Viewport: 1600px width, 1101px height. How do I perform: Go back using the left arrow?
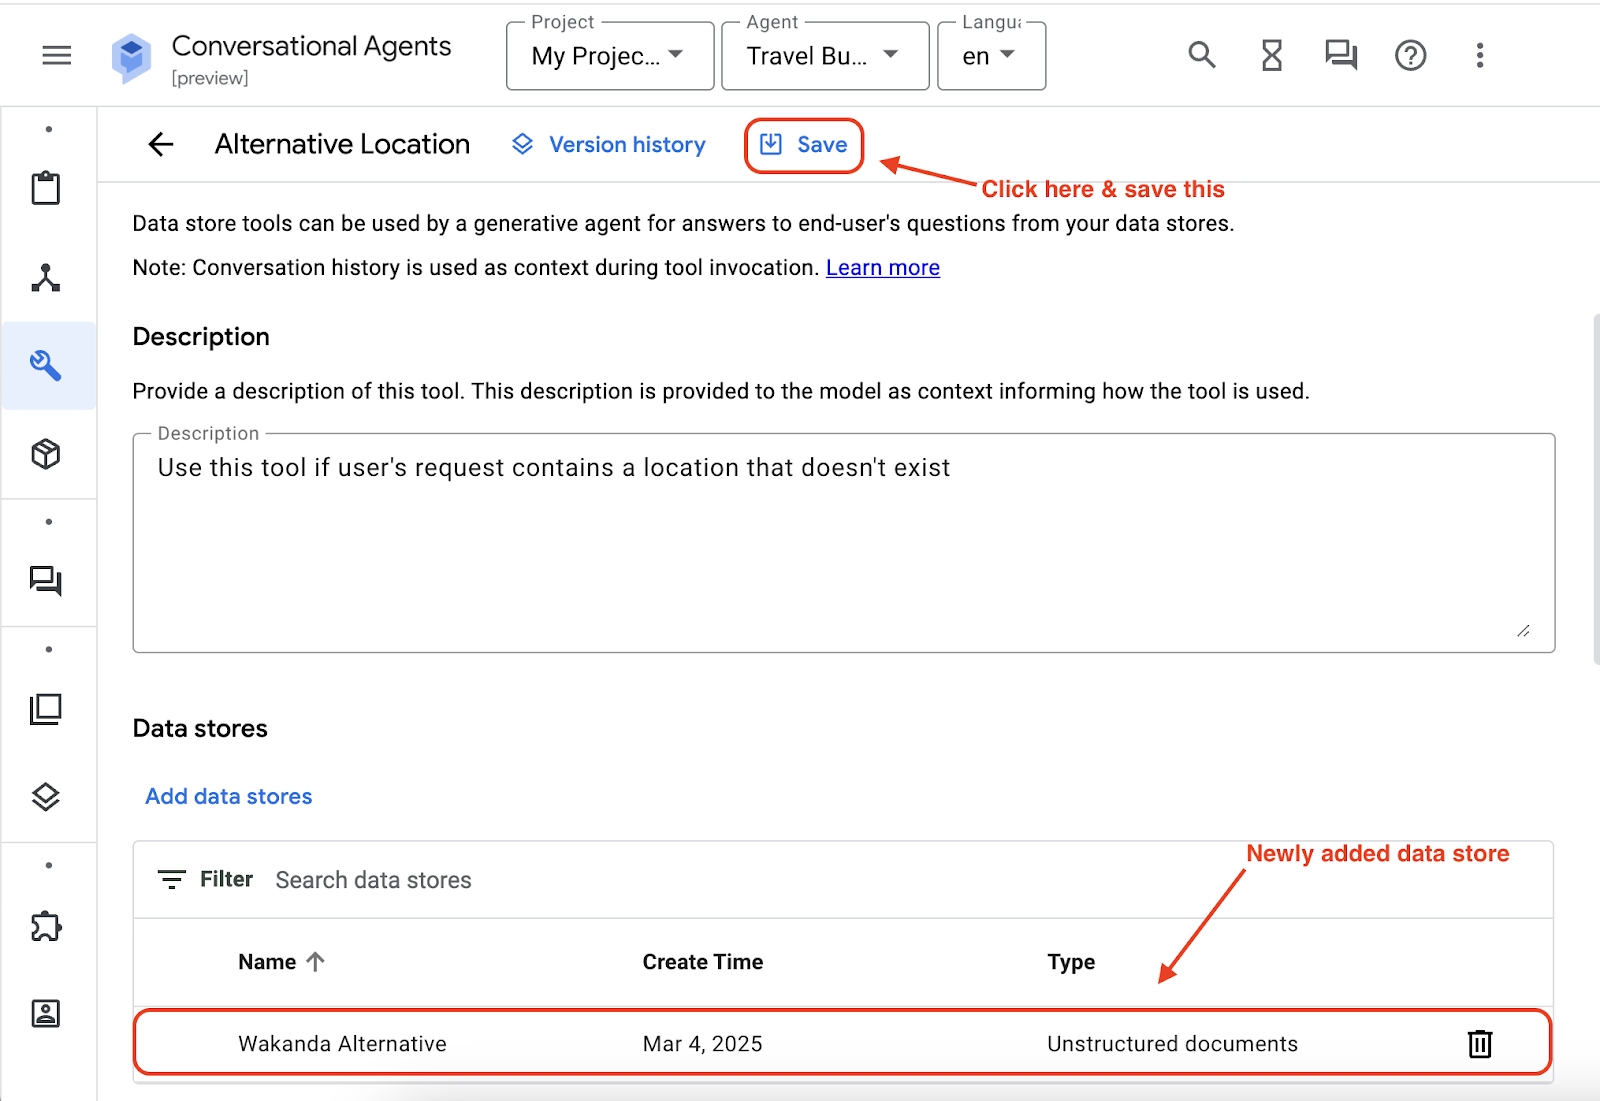(161, 145)
